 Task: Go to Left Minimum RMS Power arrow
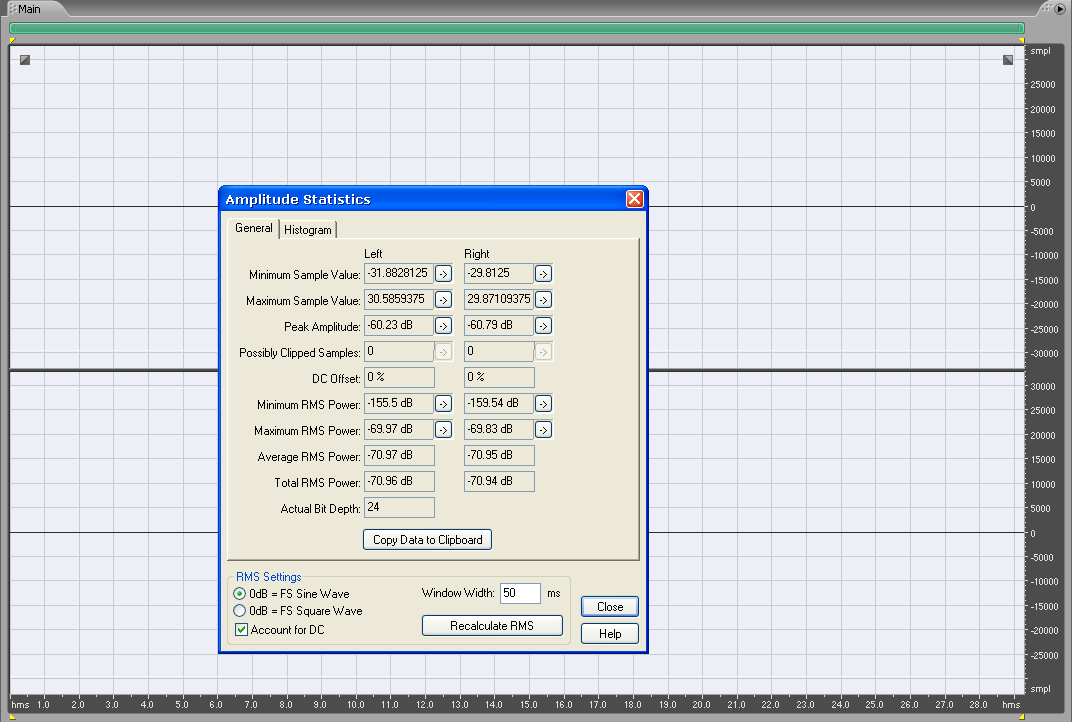pos(443,404)
